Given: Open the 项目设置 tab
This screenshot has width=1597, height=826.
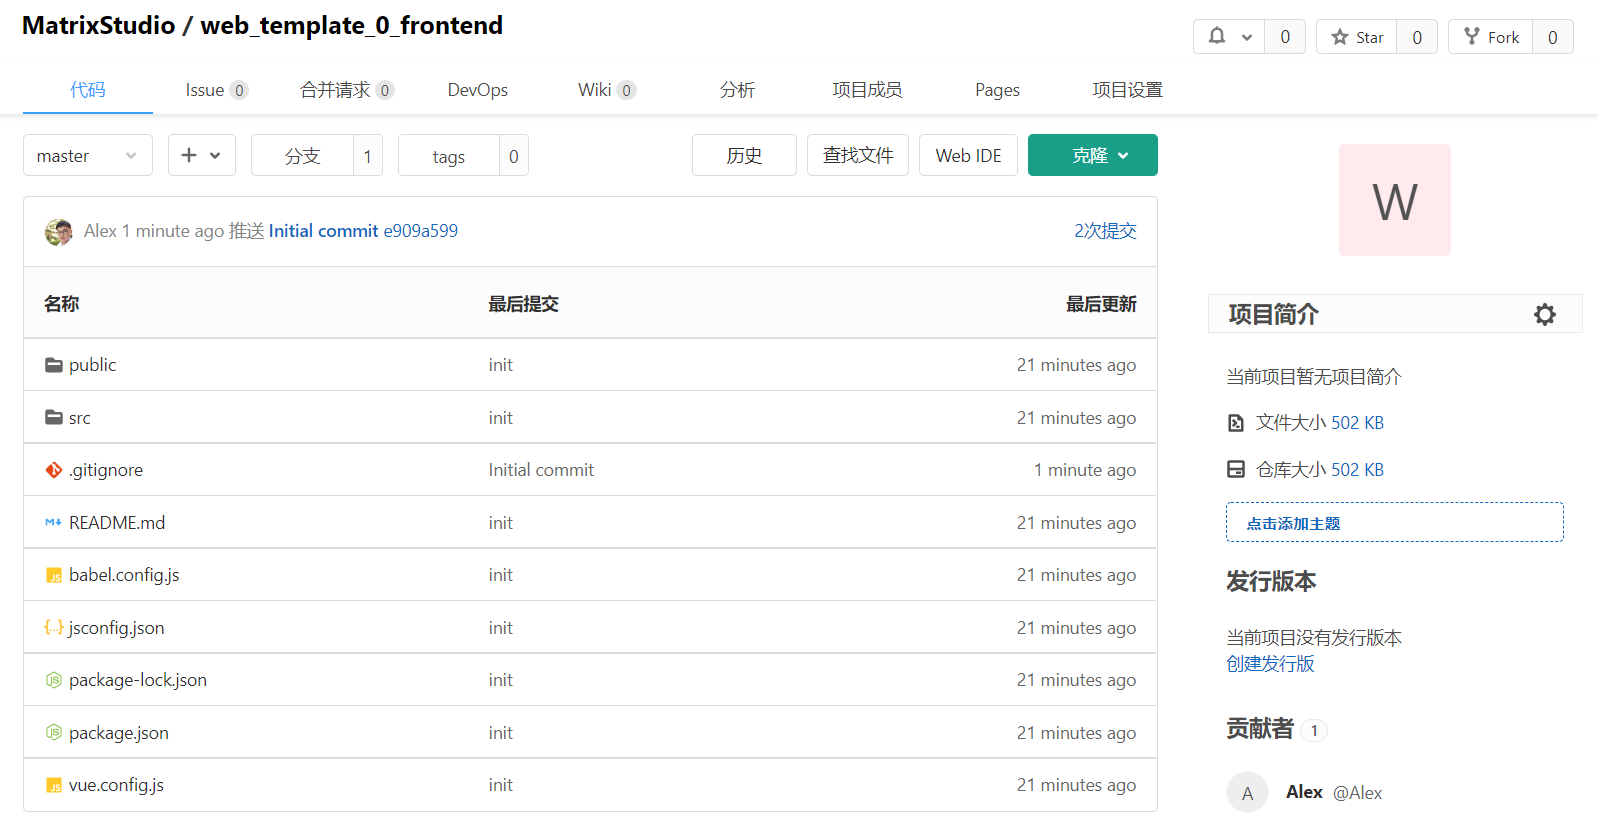Looking at the screenshot, I should pos(1128,90).
